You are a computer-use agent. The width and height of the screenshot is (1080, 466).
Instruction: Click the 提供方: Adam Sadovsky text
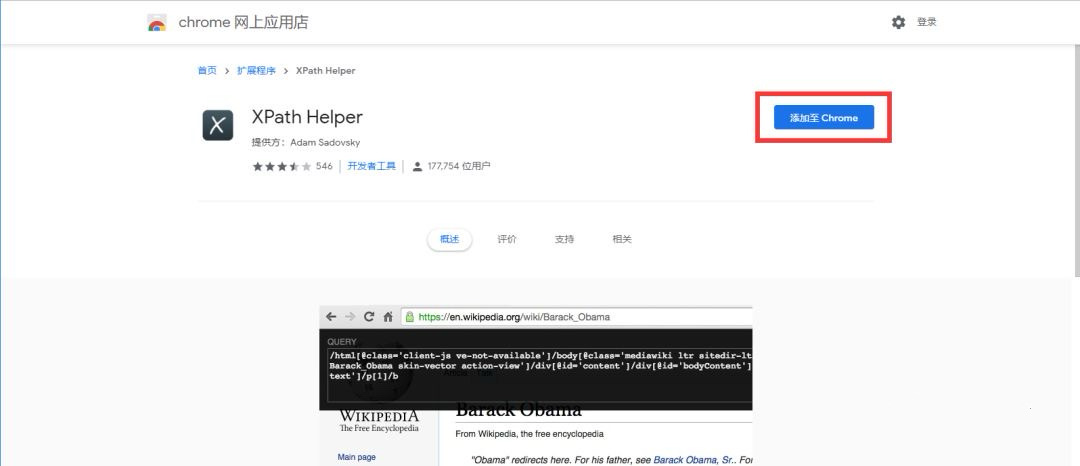pyautogui.click(x=306, y=143)
